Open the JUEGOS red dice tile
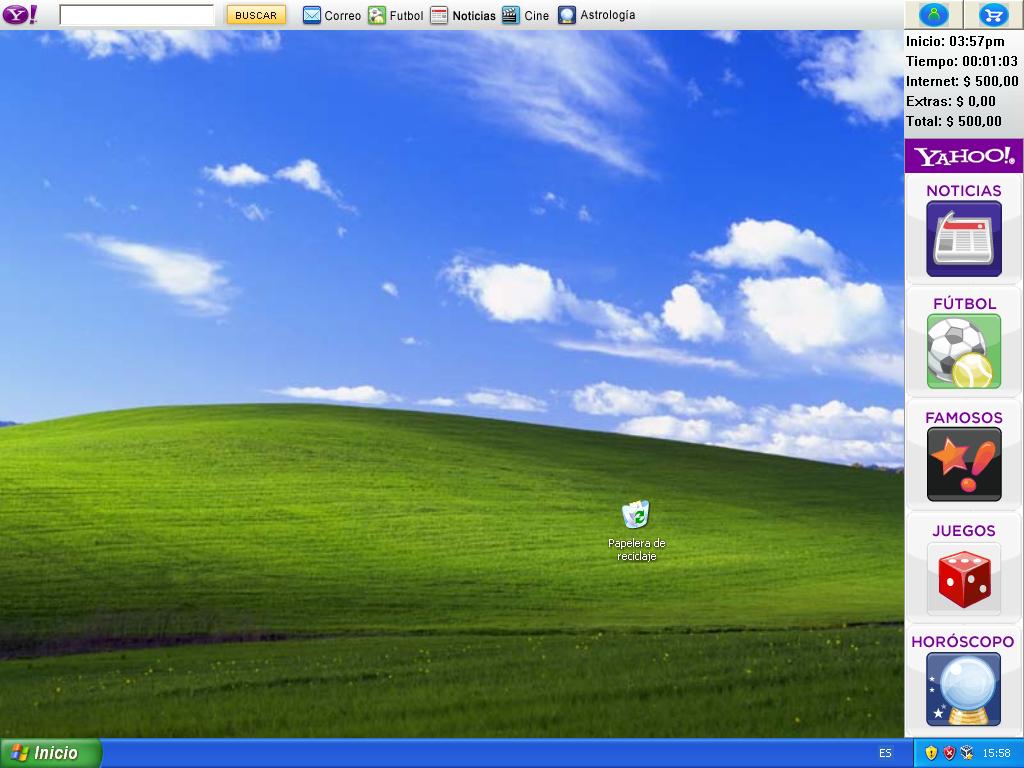The image size is (1024, 768). (x=964, y=578)
